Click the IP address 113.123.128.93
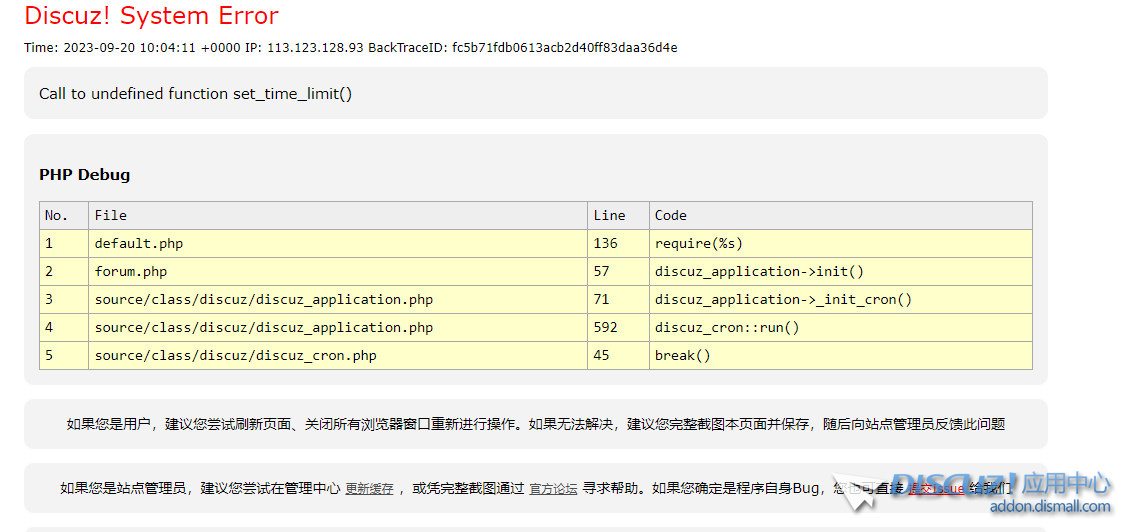This screenshot has width=1129, height=532. (x=315, y=48)
